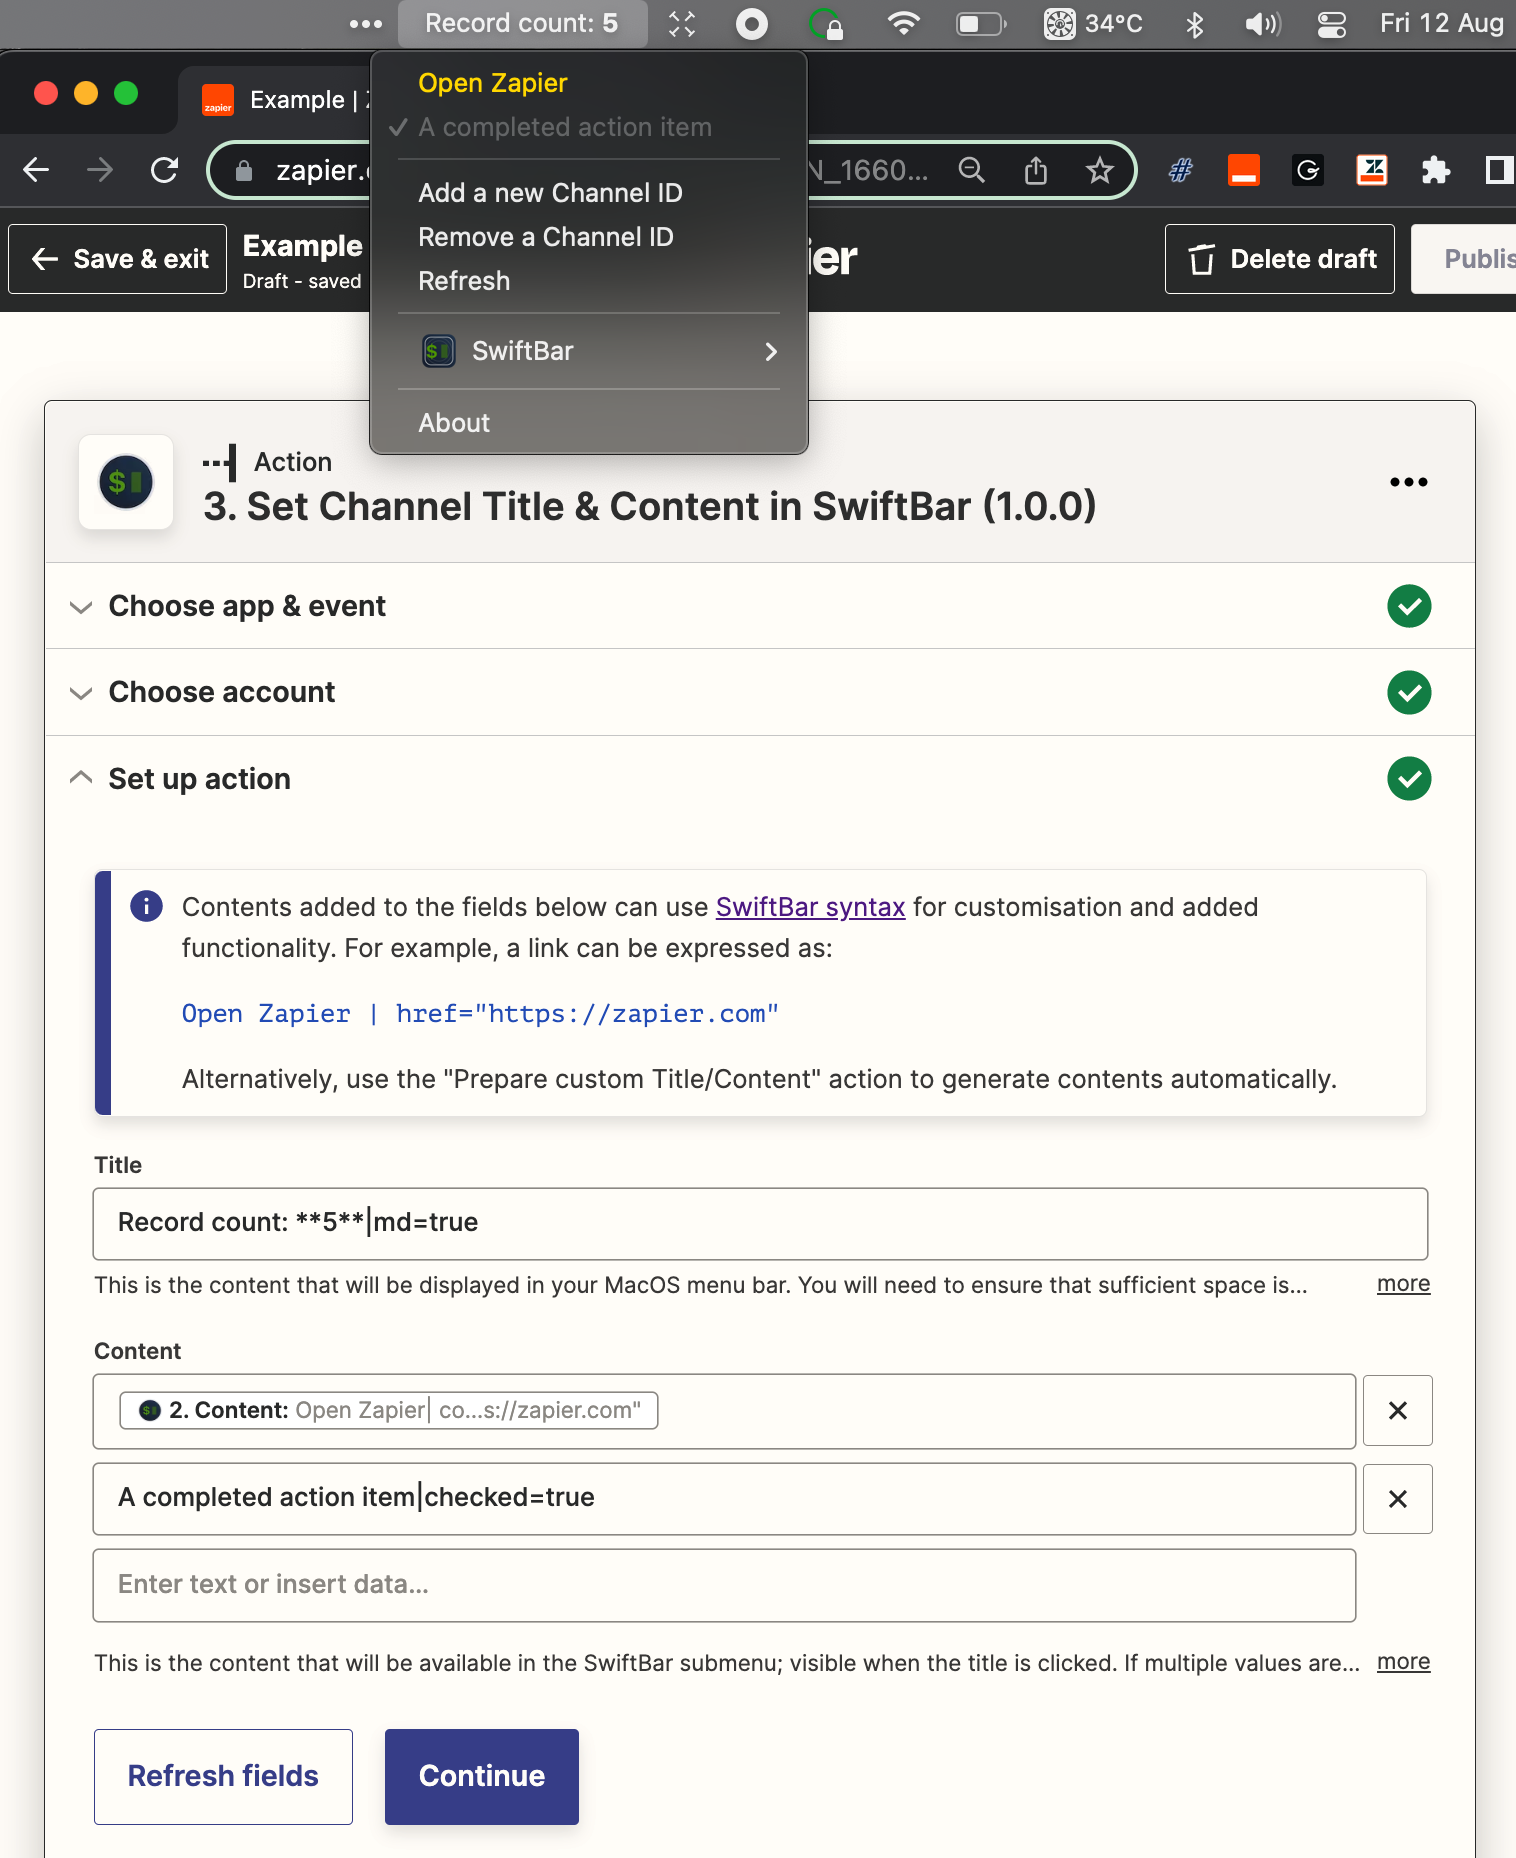1516x1858 pixels.
Task: Open the Record count: 5 menu bar item
Action: (522, 24)
